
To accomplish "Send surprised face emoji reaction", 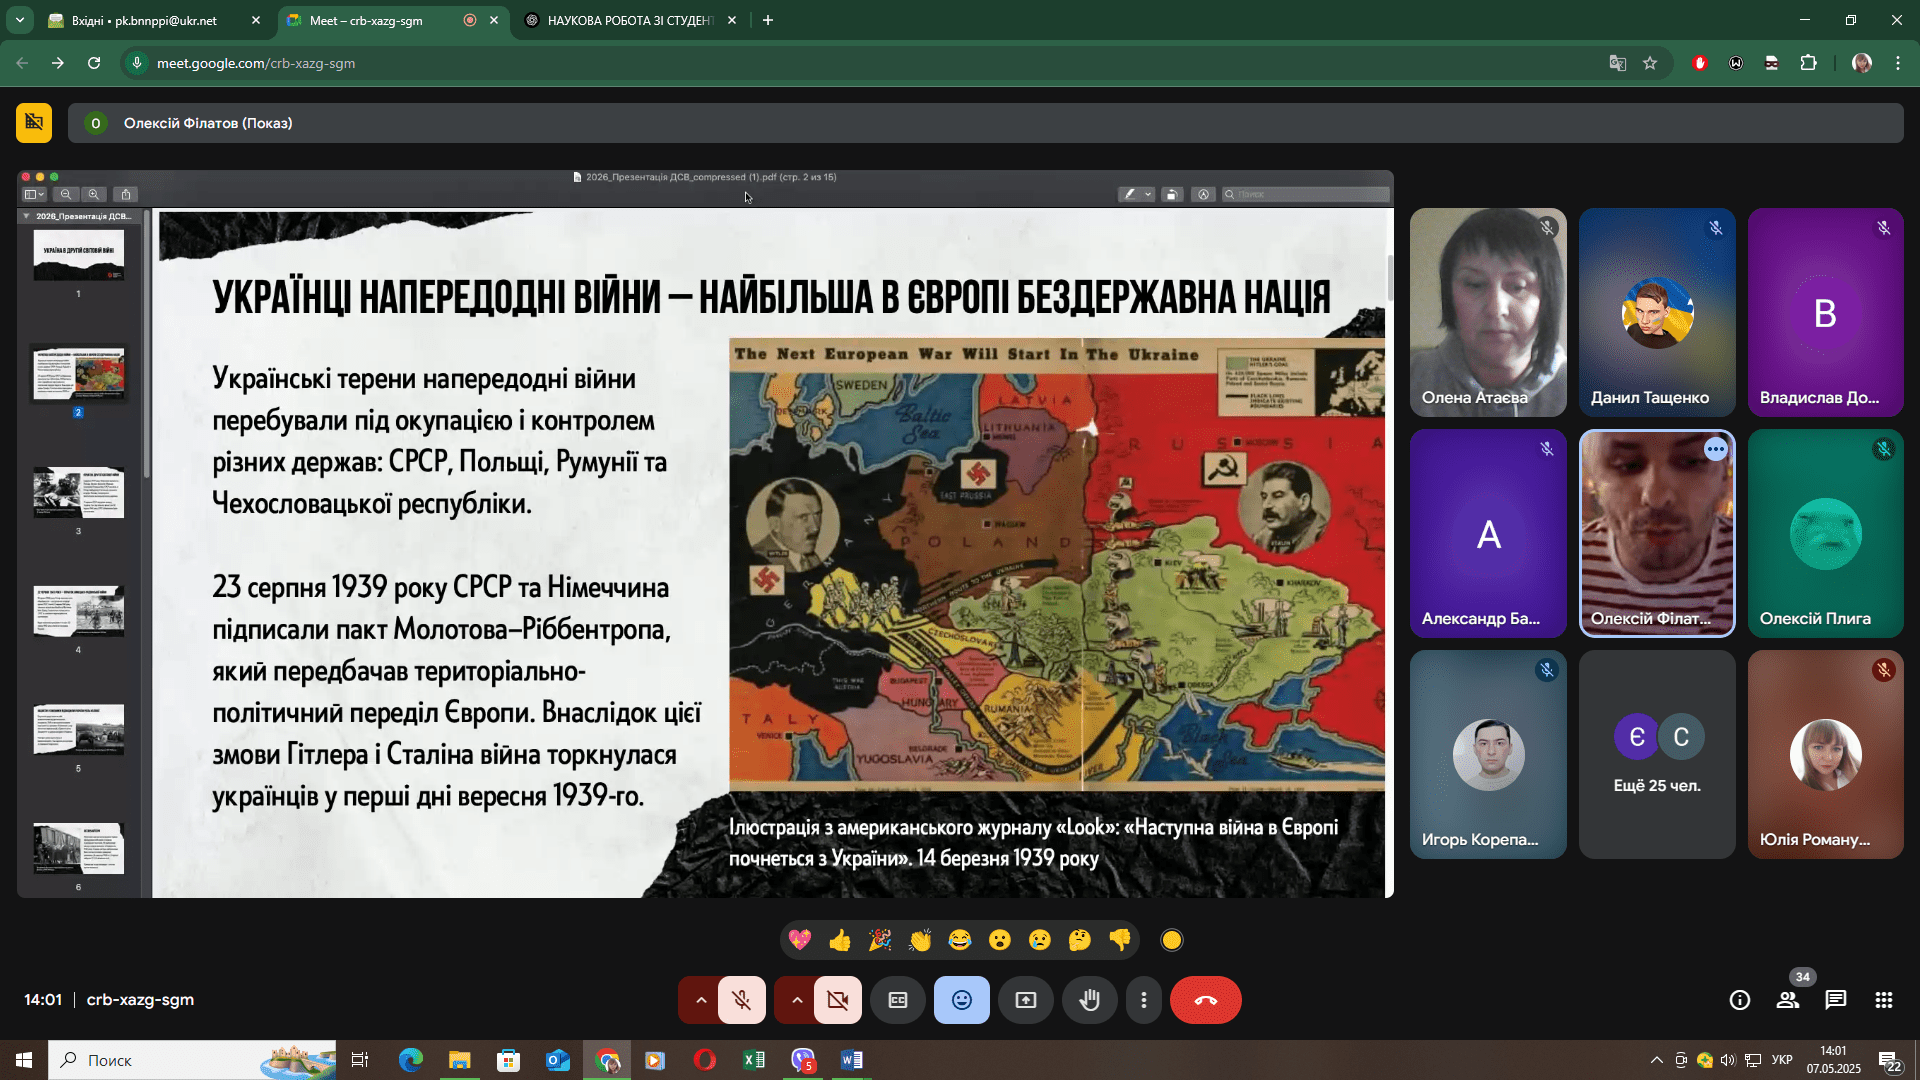I will pos(1000,940).
